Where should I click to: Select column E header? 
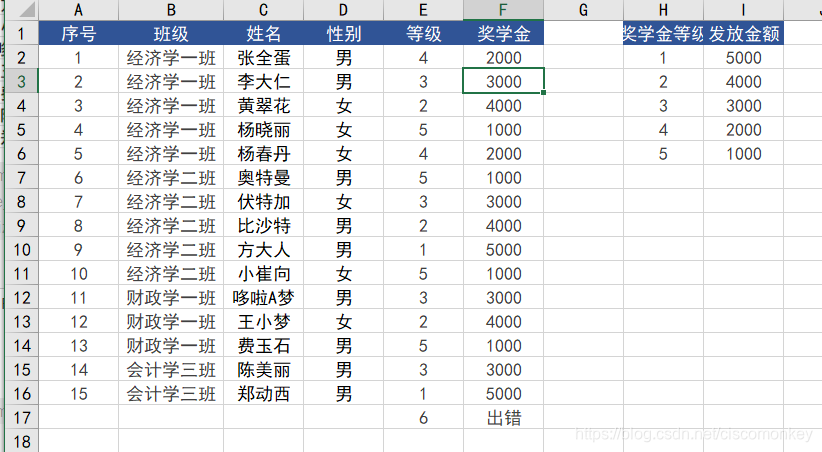click(424, 10)
